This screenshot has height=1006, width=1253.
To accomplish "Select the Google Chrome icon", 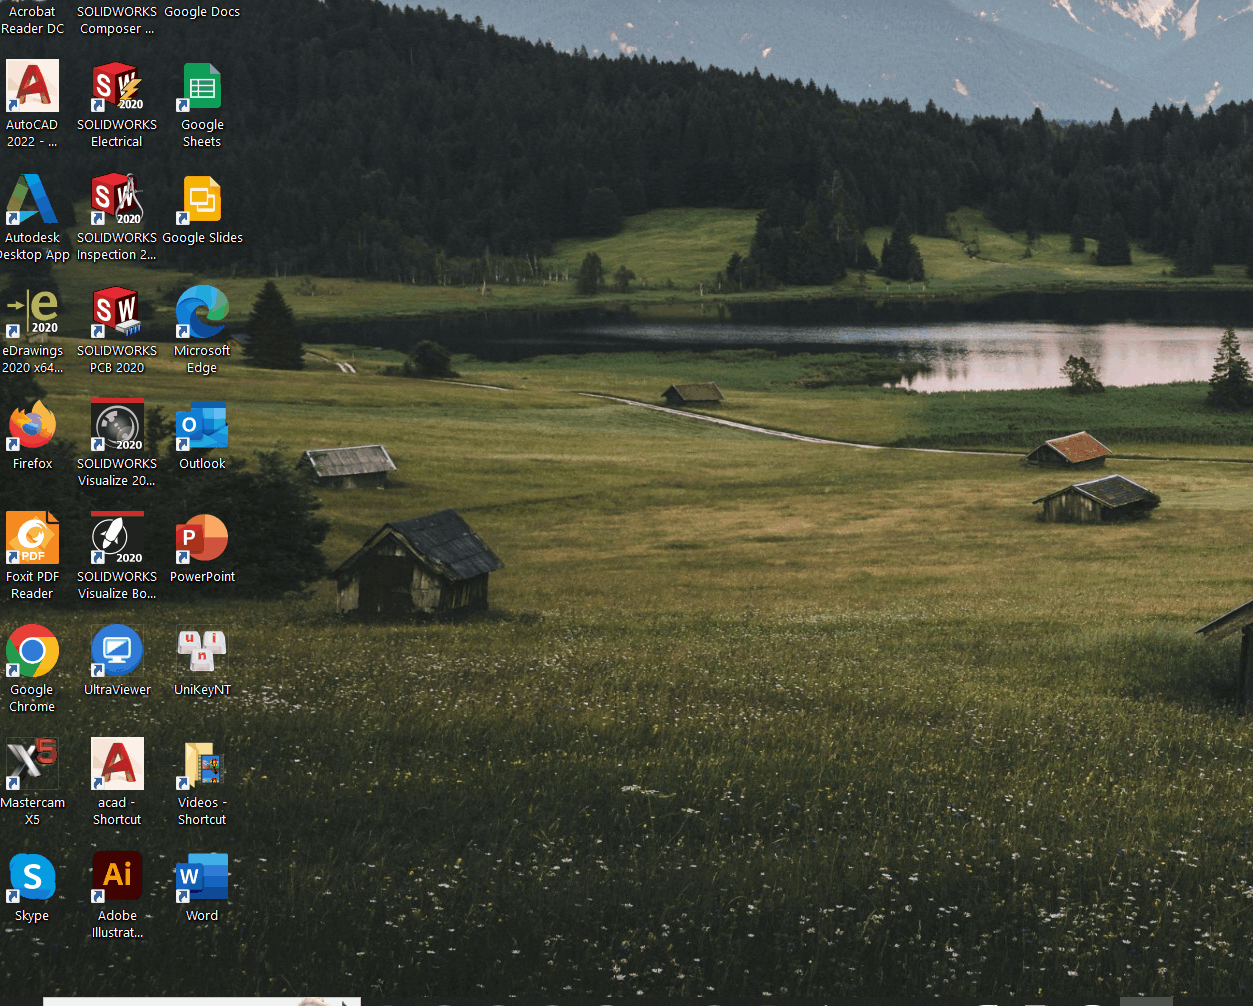I will click(x=32, y=652).
